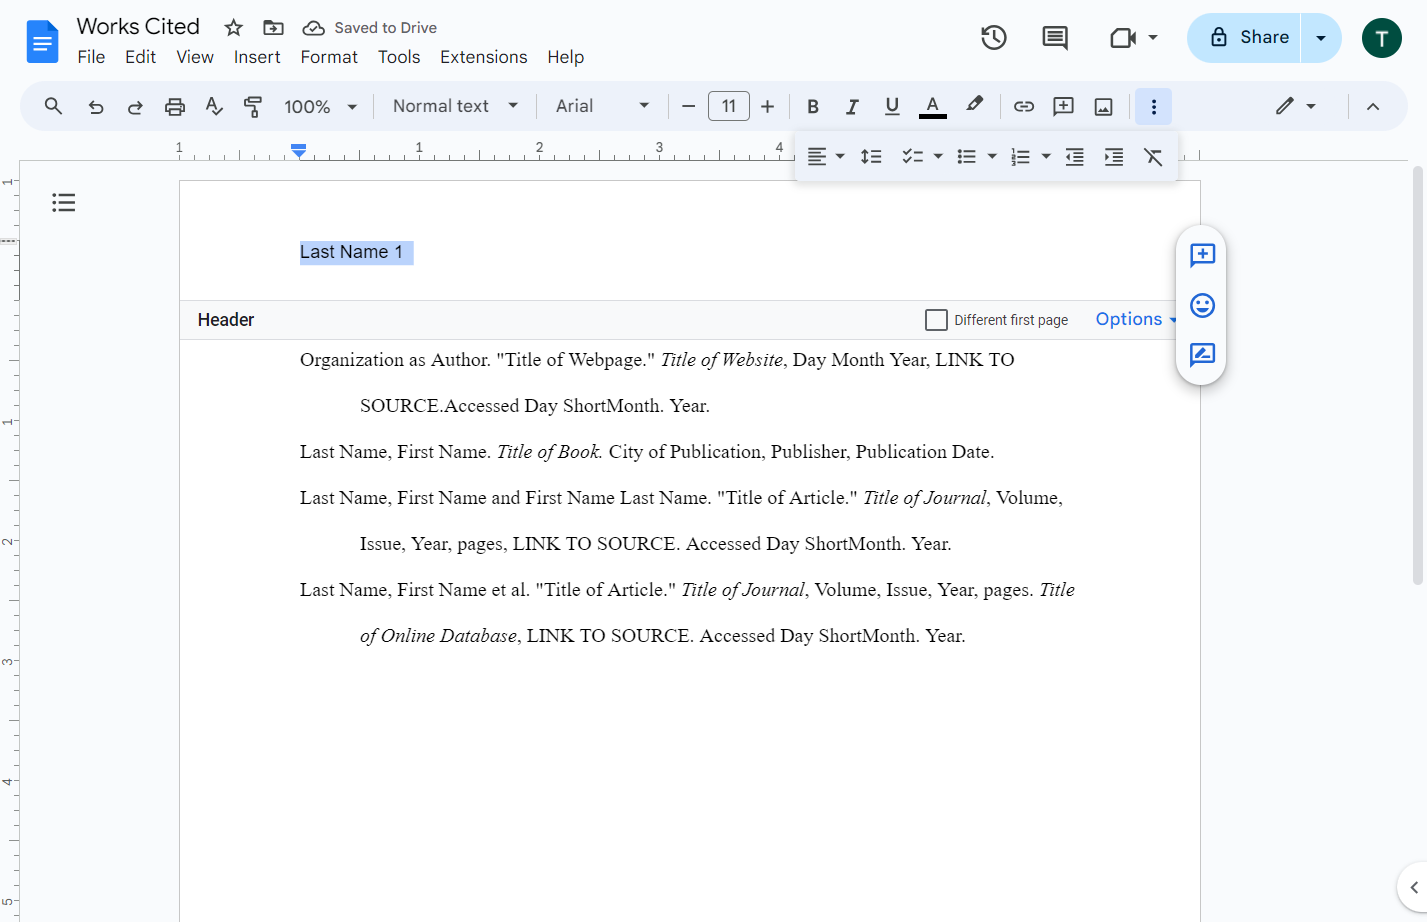Viewport: 1427px width, 922px height.
Task: Open bulleted list style arrow
Action: [x=992, y=157]
